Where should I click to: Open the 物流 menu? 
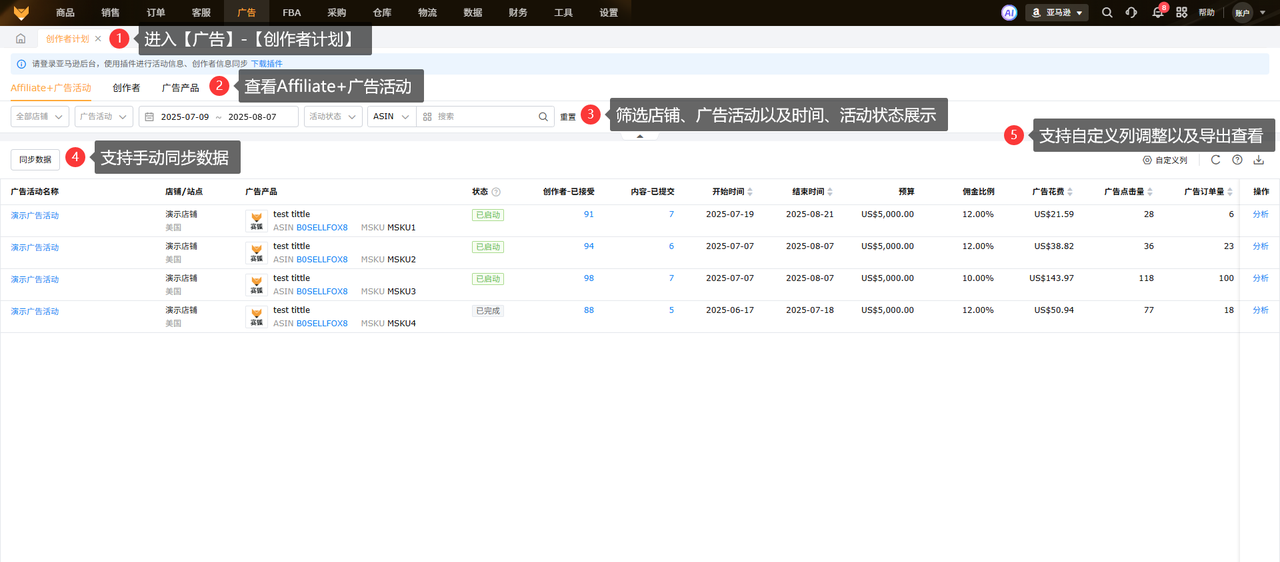click(x=427, y=12)
